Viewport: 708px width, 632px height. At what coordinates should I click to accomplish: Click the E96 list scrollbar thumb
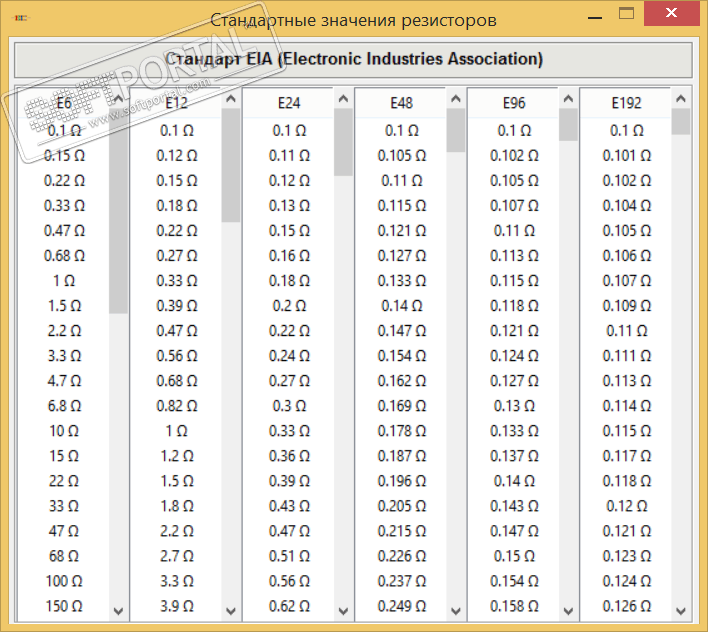click(568, 125)
